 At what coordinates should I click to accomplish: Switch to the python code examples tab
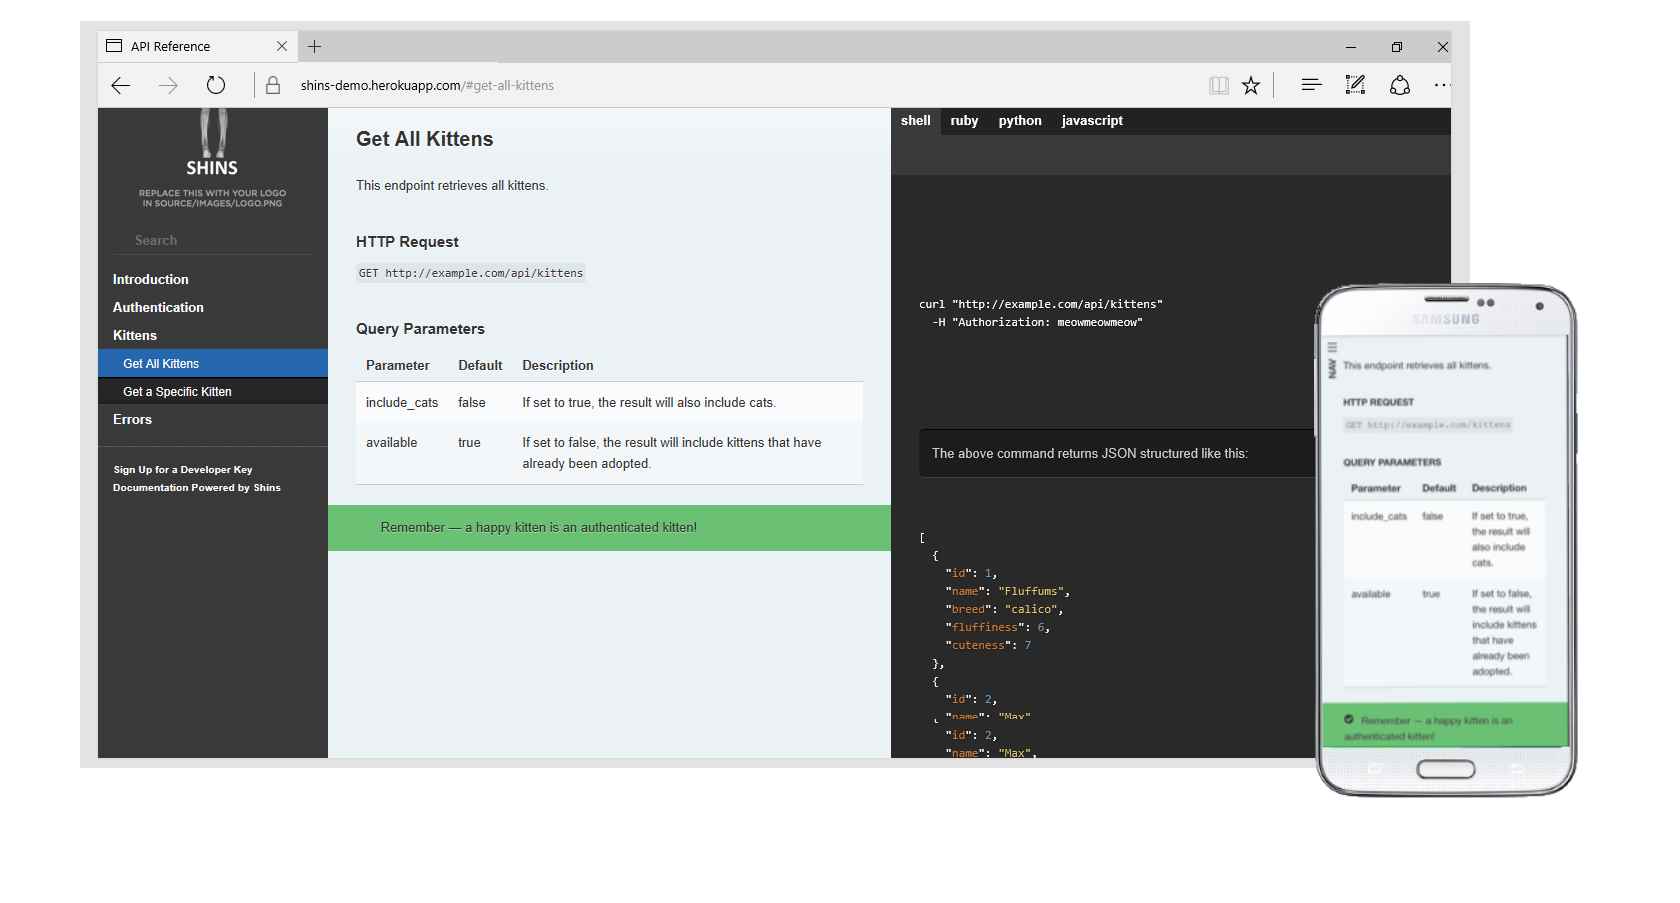click(1019, 121)
